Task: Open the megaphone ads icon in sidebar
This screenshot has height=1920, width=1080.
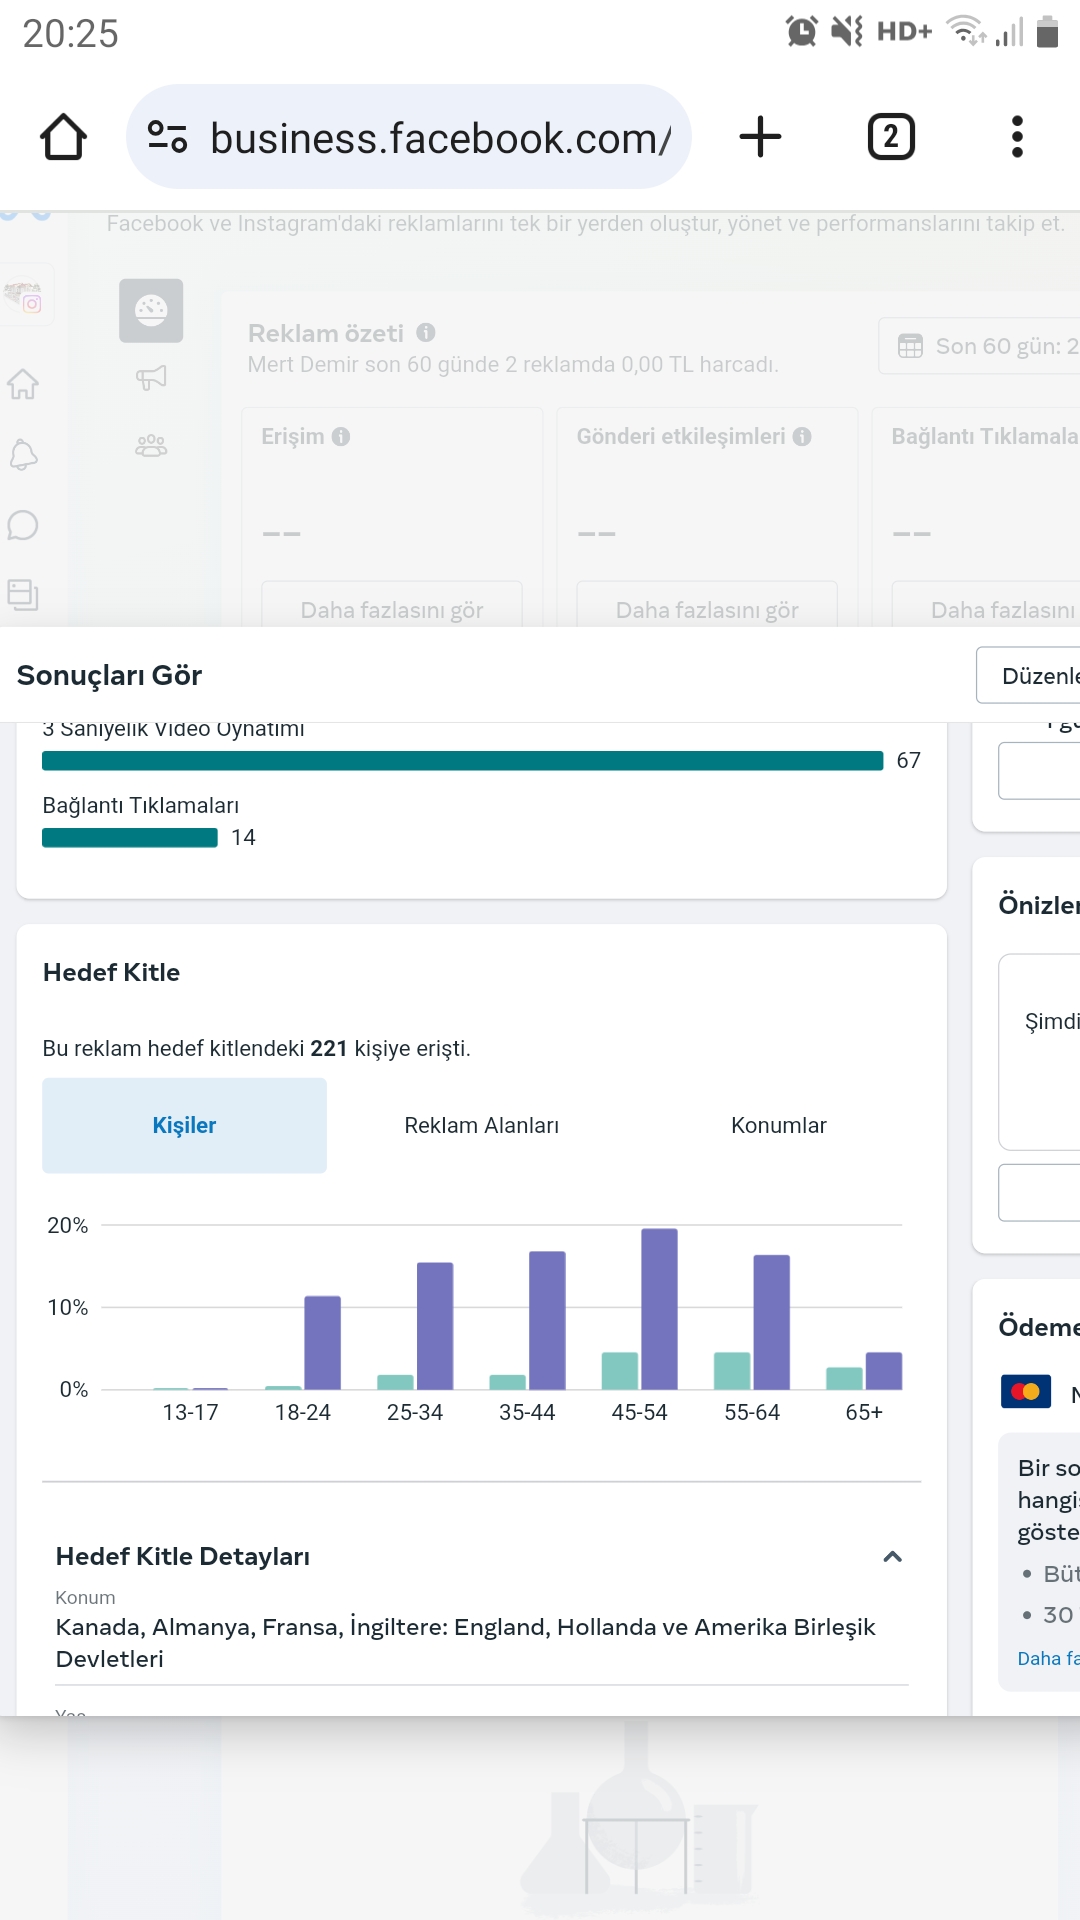Action: [151, 378]
